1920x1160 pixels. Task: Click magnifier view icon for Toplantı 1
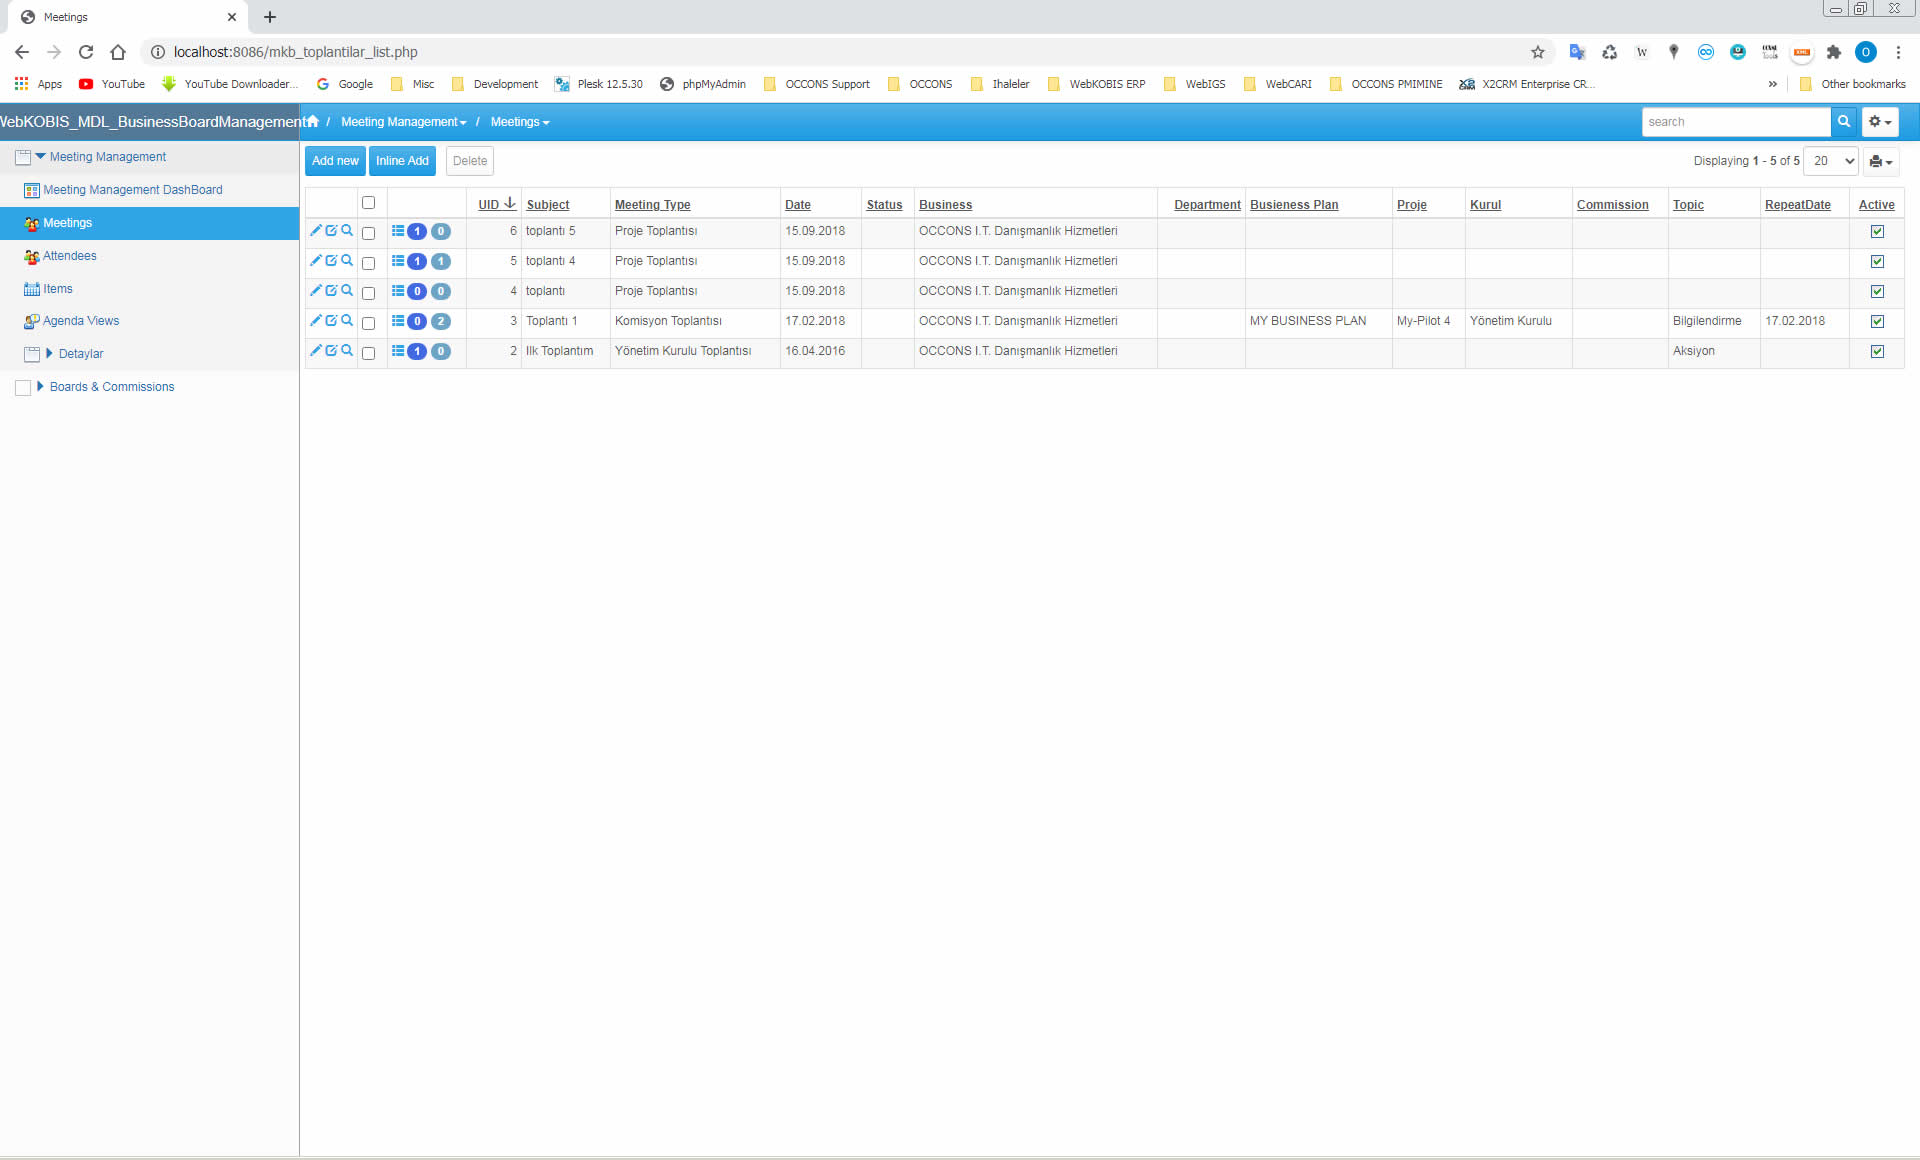point(347,321)
